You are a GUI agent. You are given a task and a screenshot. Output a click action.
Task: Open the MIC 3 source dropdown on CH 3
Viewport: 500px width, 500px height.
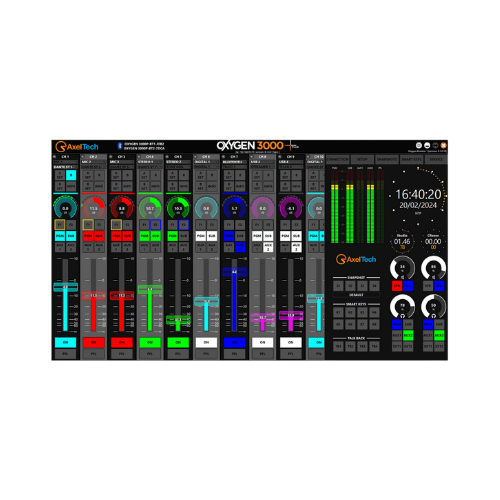[122, 162]
